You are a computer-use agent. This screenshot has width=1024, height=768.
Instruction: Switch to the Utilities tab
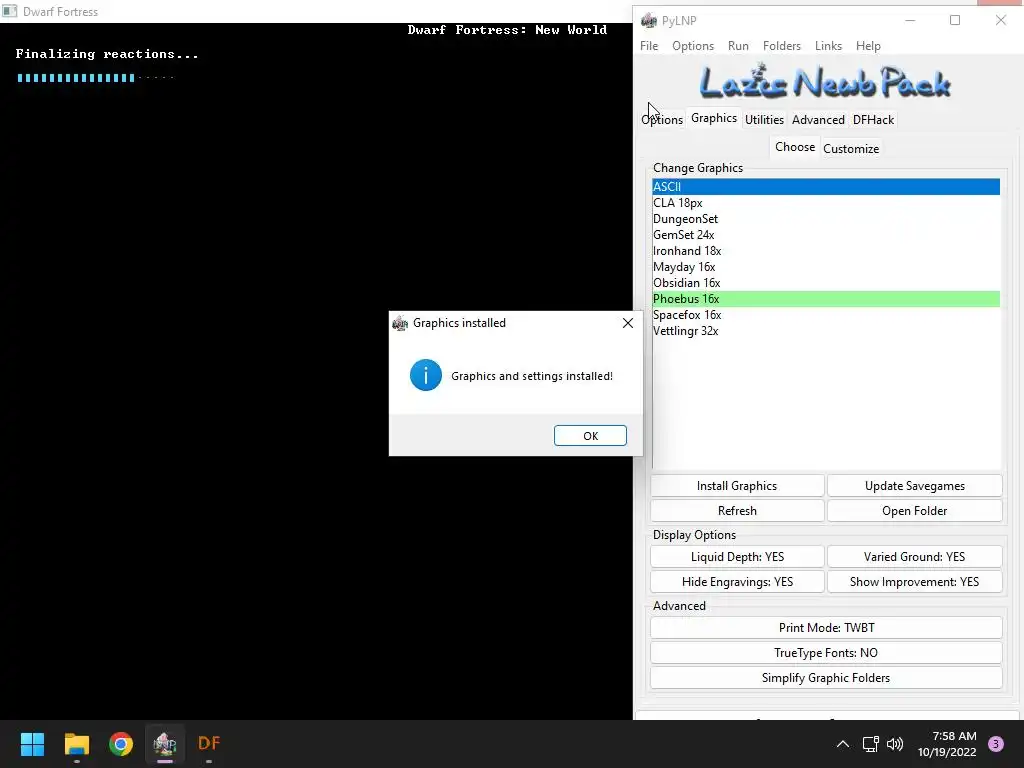pos(764,120)
